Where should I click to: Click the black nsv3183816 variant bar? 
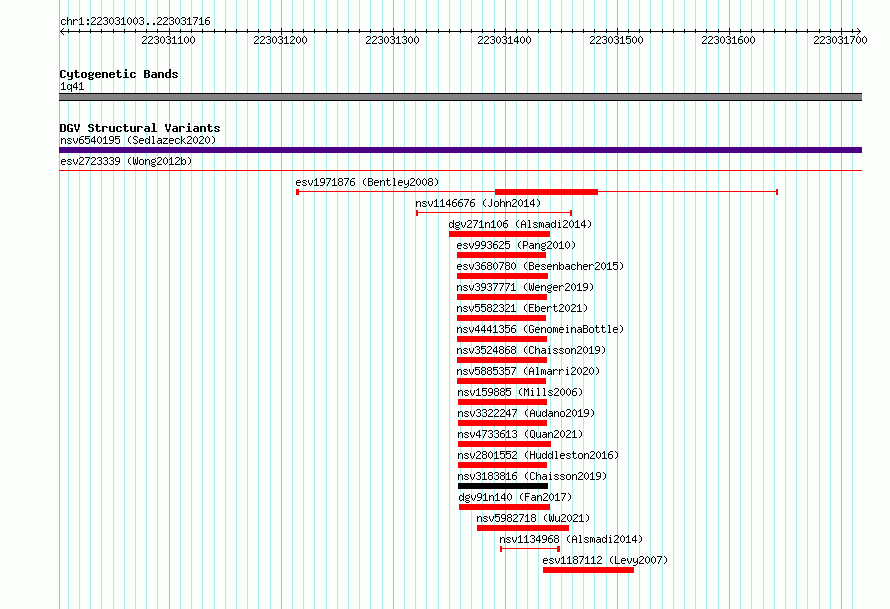(503, 486)
